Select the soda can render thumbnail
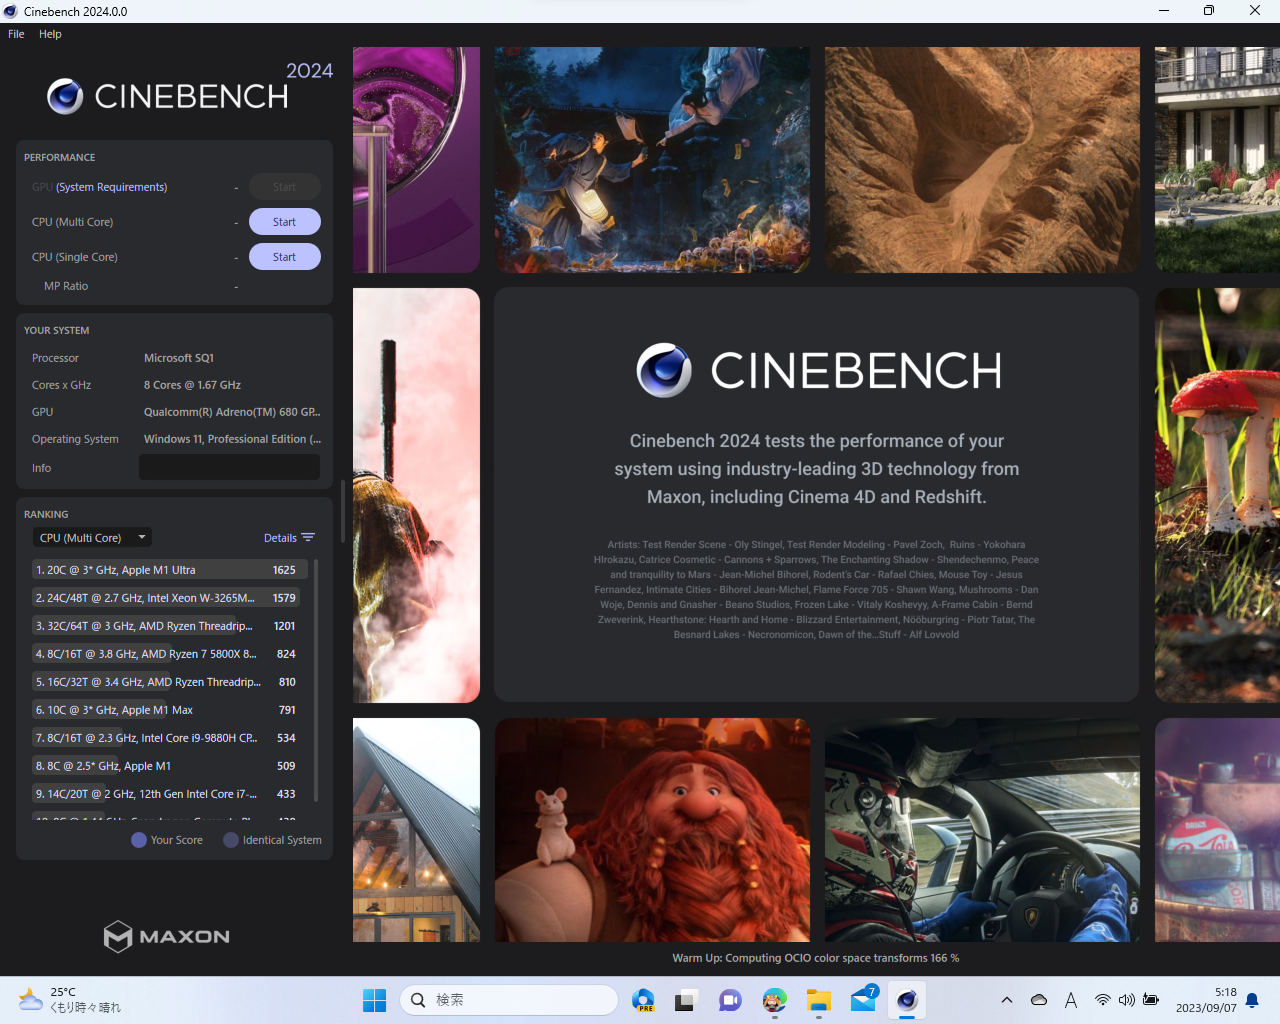 click(x=1218, y=830)
